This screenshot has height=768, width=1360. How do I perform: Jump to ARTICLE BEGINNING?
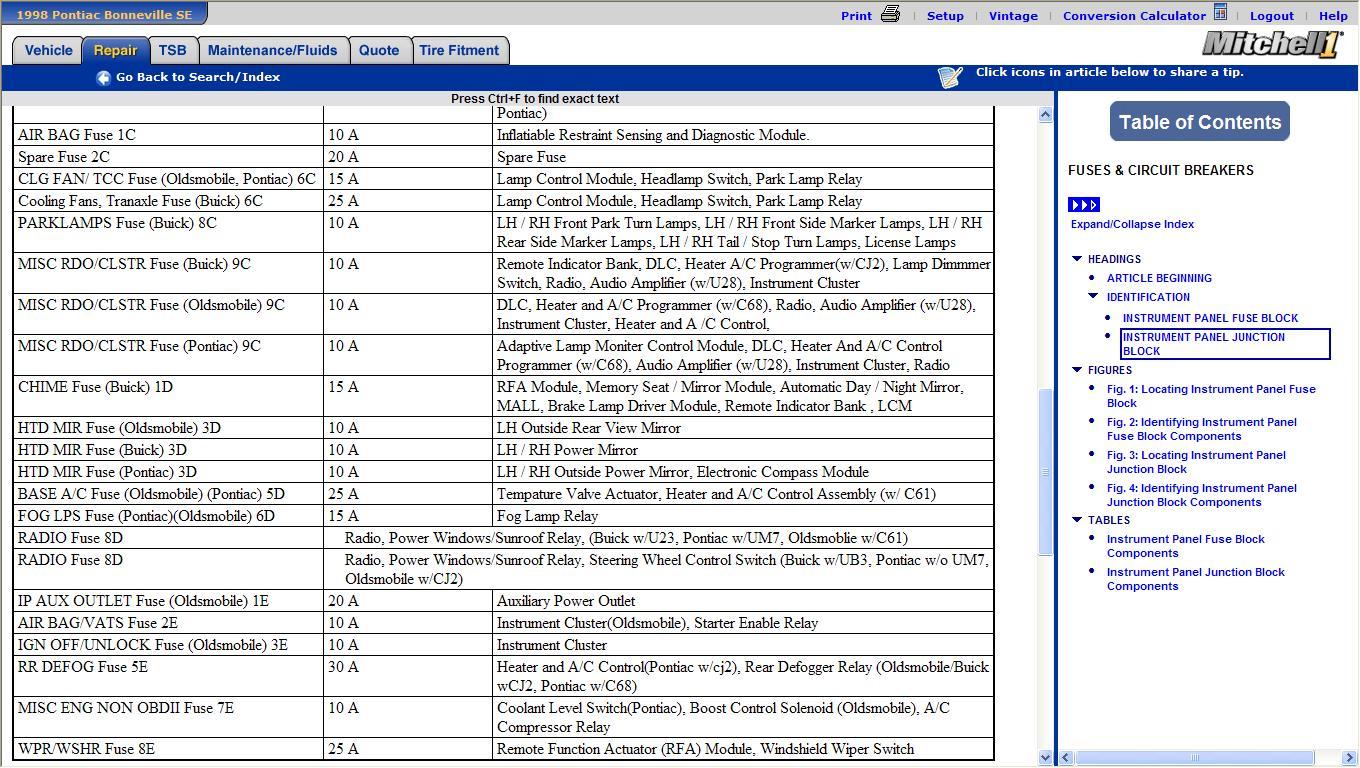tap(1159, 278)
